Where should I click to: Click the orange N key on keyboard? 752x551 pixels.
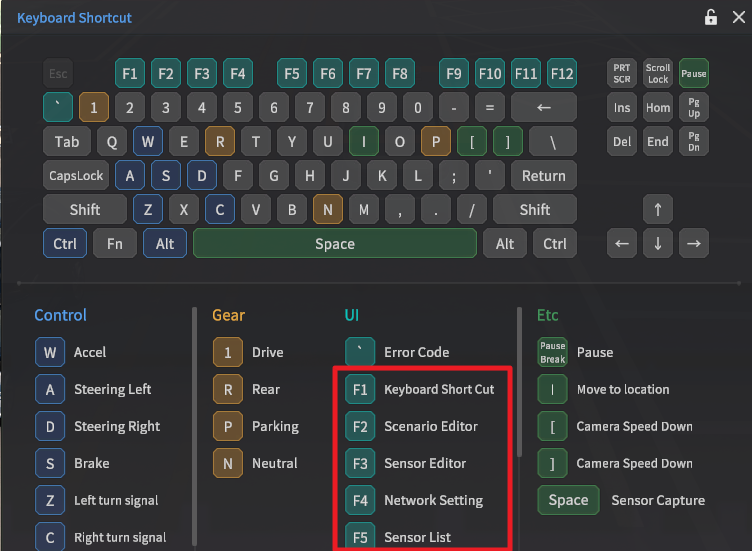327,209
